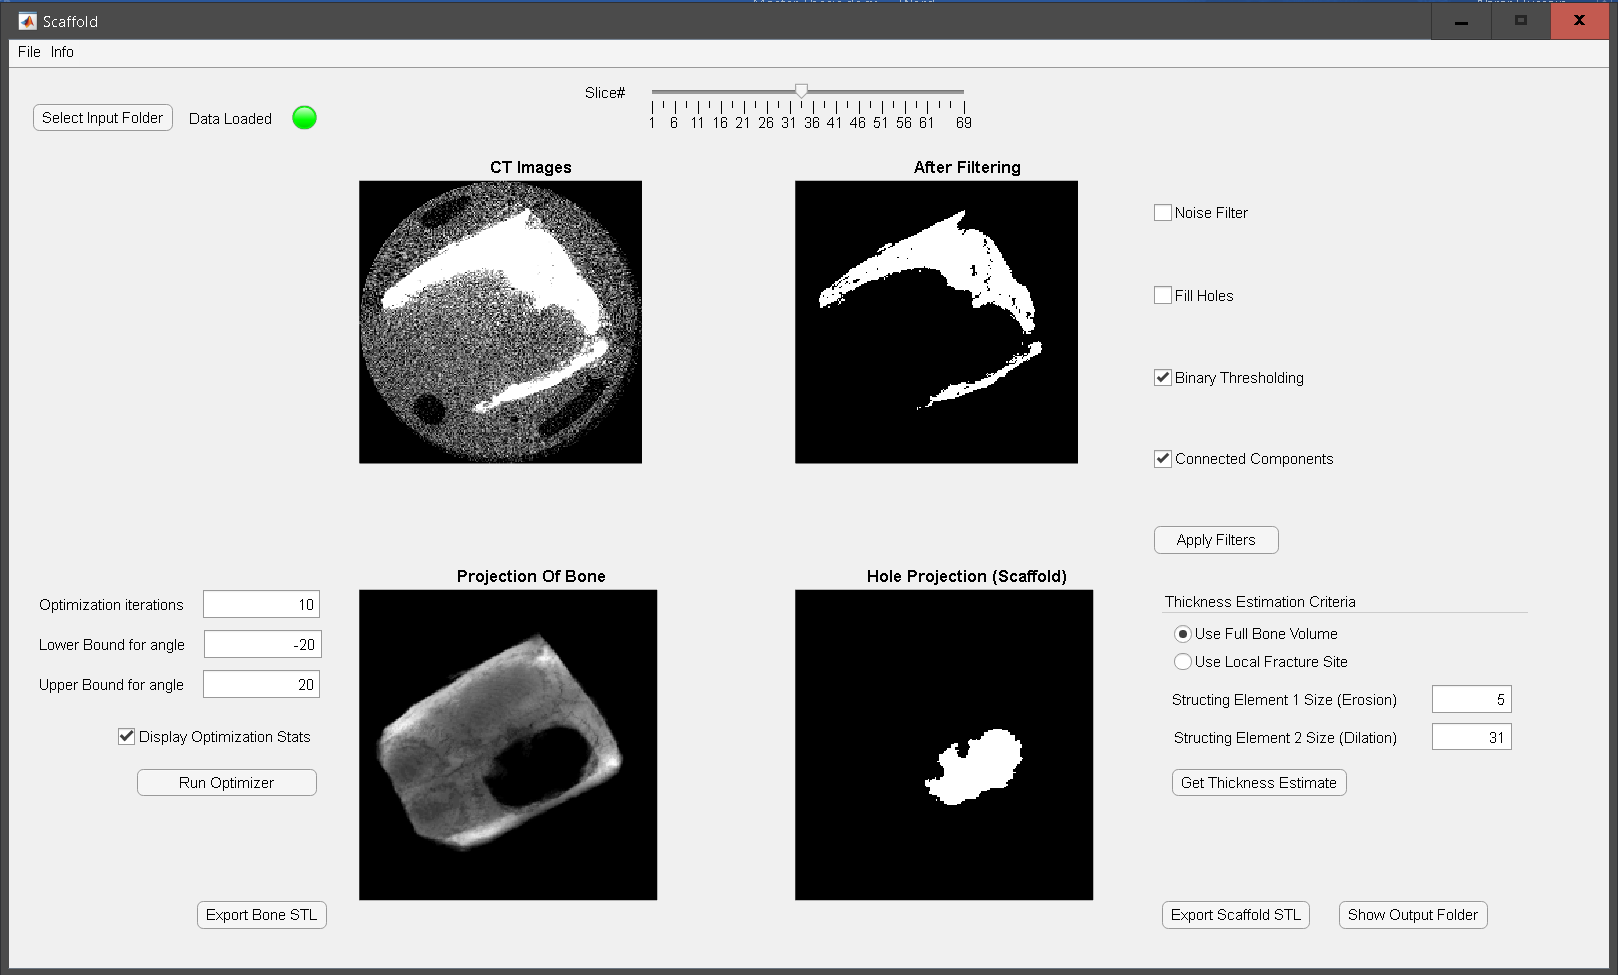Viewport: 1618px width, 975px height.
Task: Click the Lower Bound for angle field
Action: pyautogui.click(x=262, y=645)
